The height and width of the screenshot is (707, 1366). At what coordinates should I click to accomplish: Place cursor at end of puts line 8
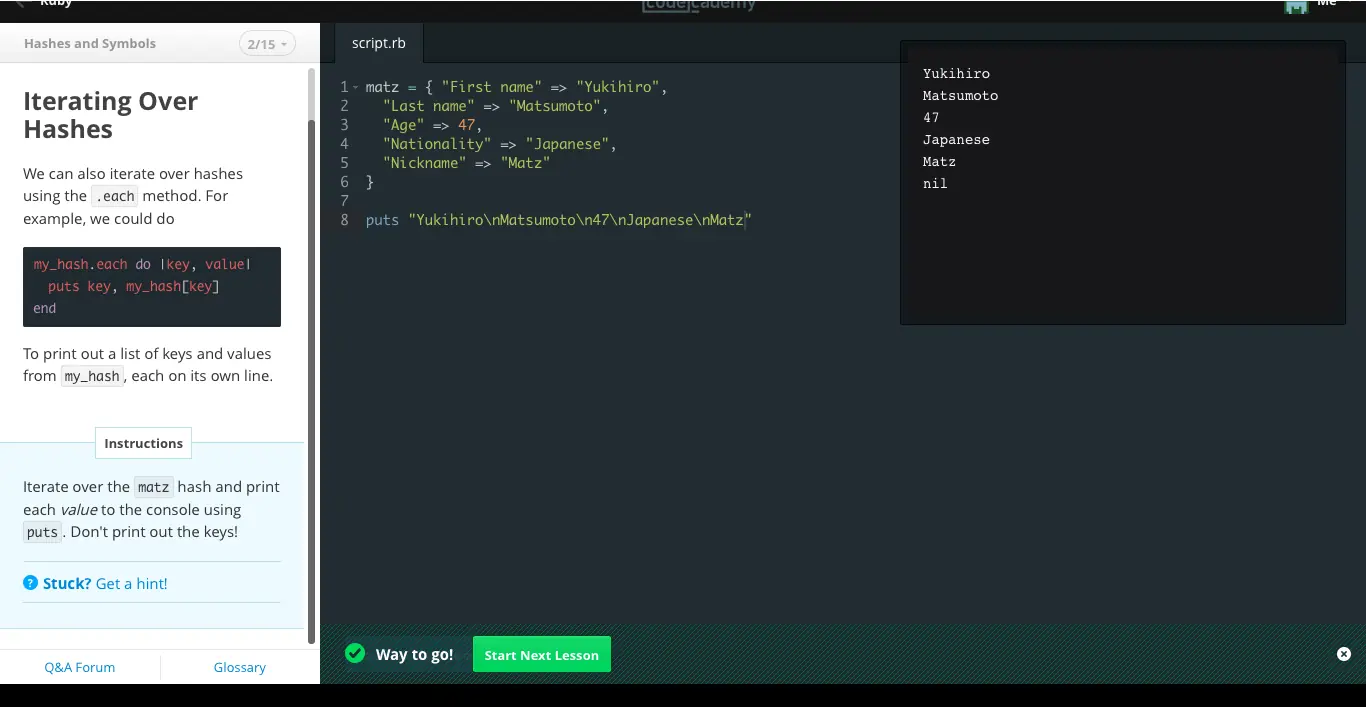point(752,220)
